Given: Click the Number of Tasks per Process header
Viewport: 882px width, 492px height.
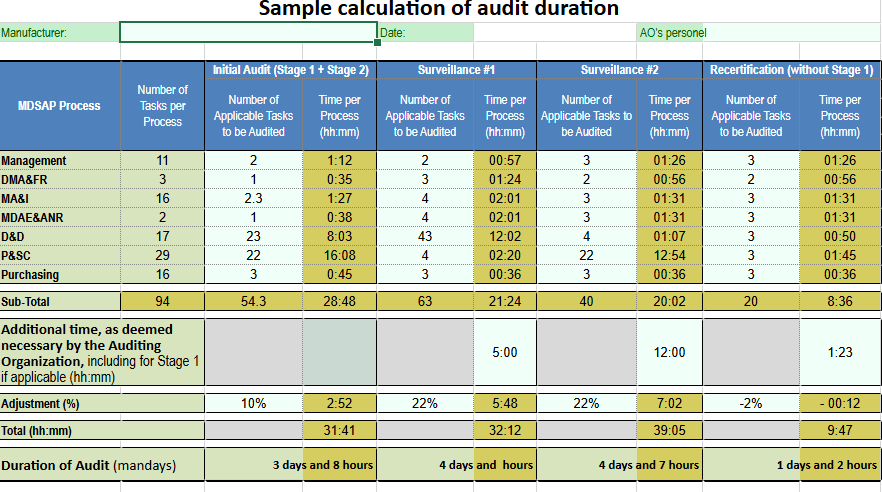Looking at the screenshot, I should click(162, 106).
